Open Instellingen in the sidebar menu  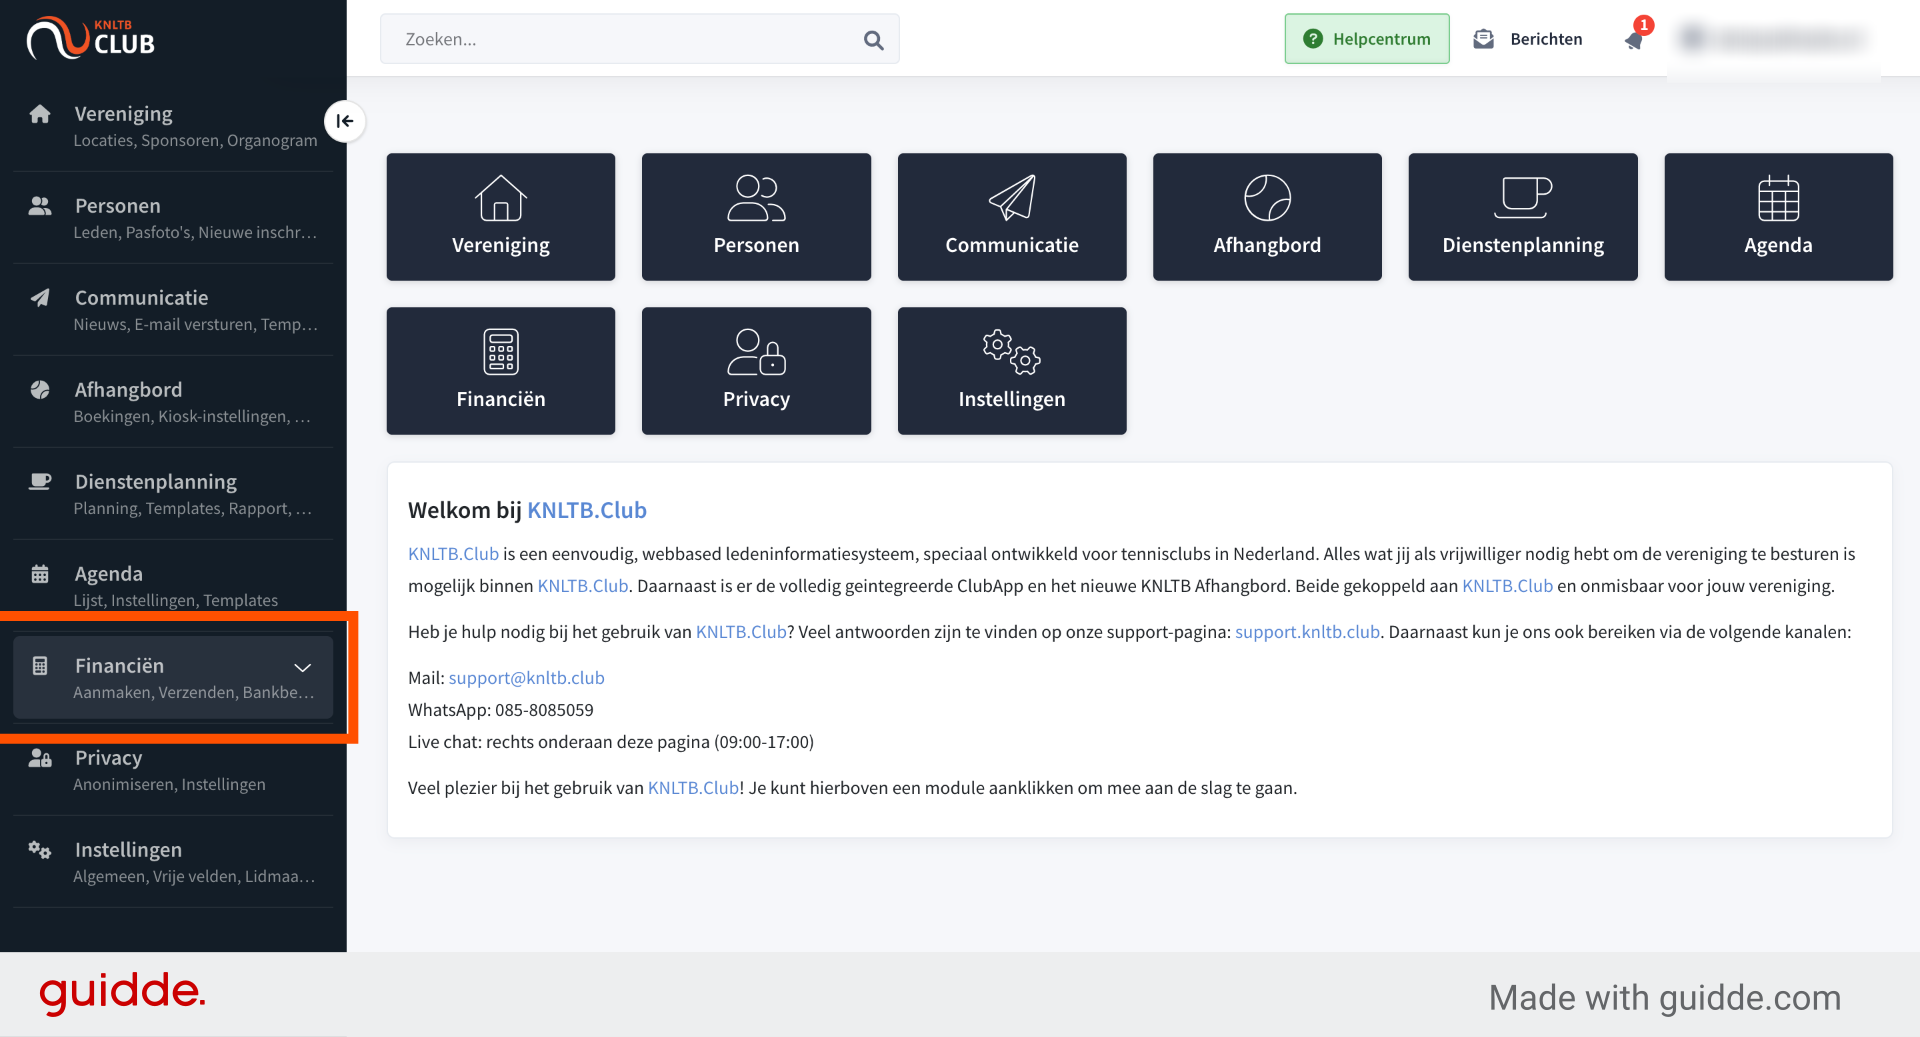pyautogui.click(x=173, y=862)
